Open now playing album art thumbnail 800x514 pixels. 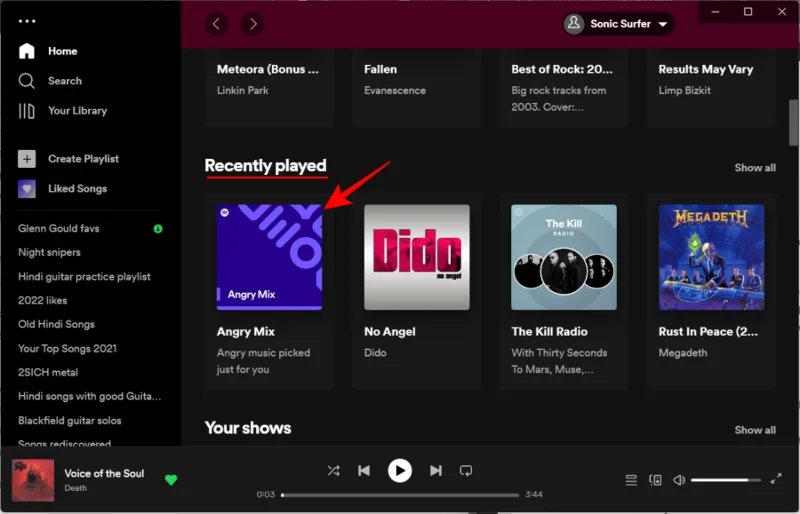(33, 480)
